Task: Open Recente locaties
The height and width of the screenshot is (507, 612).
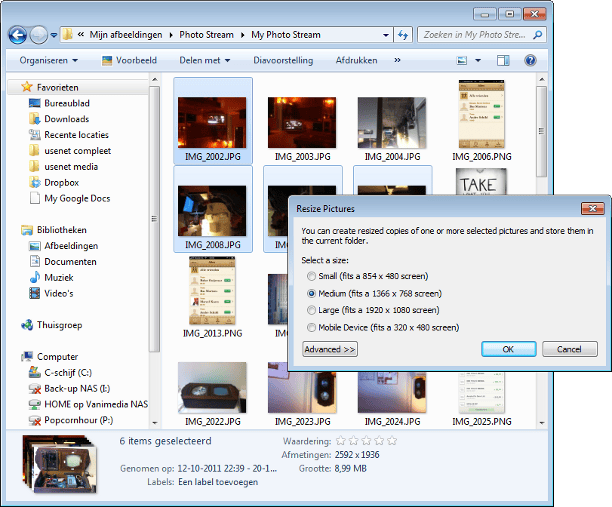Action: tap(69, 135)
